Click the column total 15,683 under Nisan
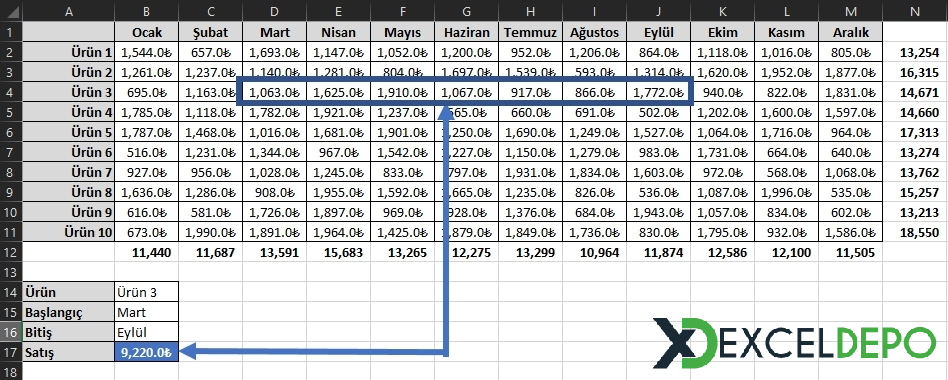Viewport: 948px width, 380px height. coord(339,252)
